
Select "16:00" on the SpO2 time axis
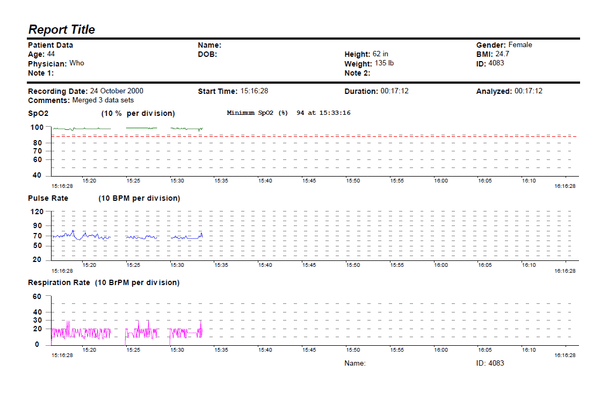[441, 181]
